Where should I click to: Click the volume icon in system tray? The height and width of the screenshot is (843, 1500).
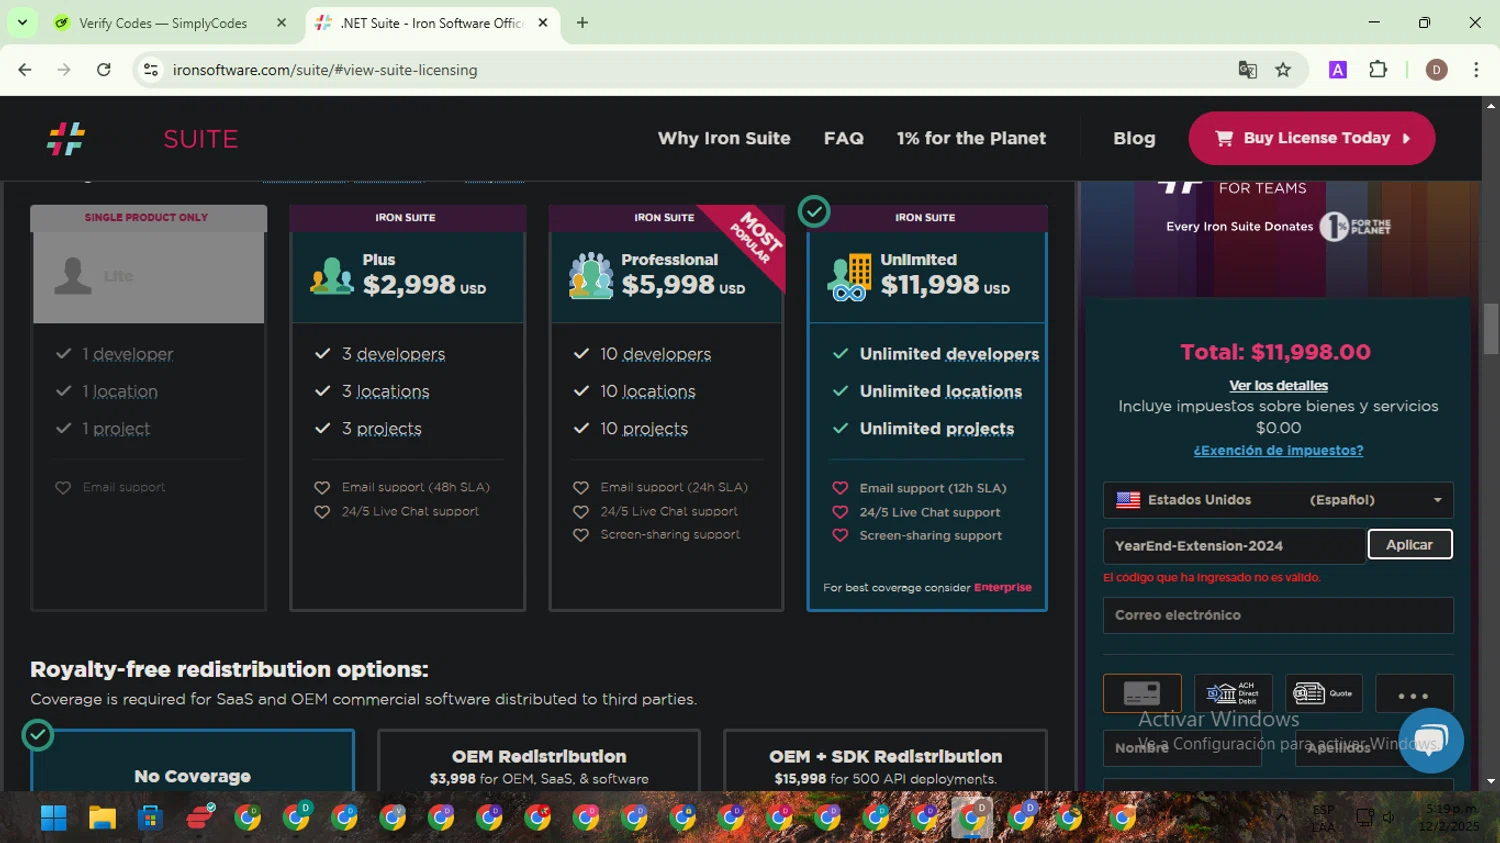(x=1389, y=818)
